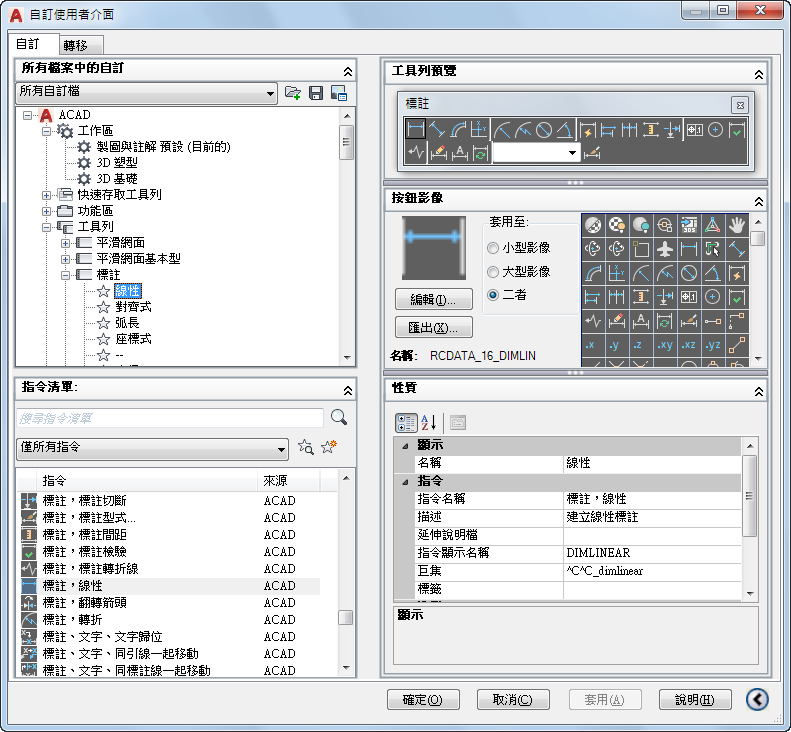Click the Linear dimension icon in toolbar preview
This screenshot has height=732, width=791.
(x=415, y=129)
